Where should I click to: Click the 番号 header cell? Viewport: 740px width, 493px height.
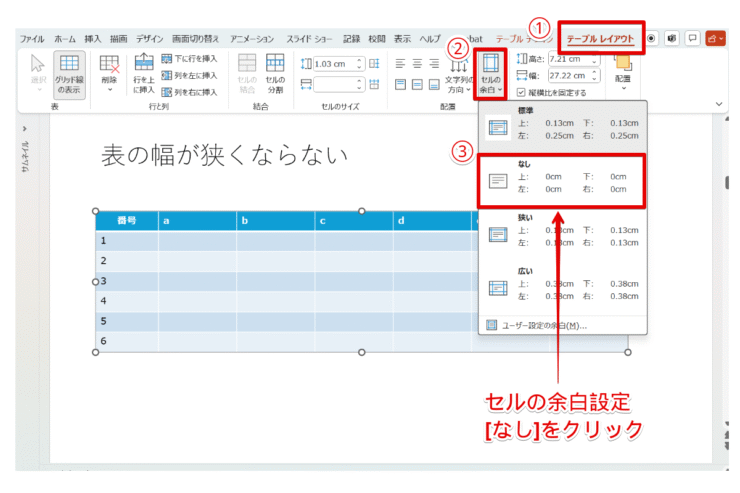click(127, 221)
